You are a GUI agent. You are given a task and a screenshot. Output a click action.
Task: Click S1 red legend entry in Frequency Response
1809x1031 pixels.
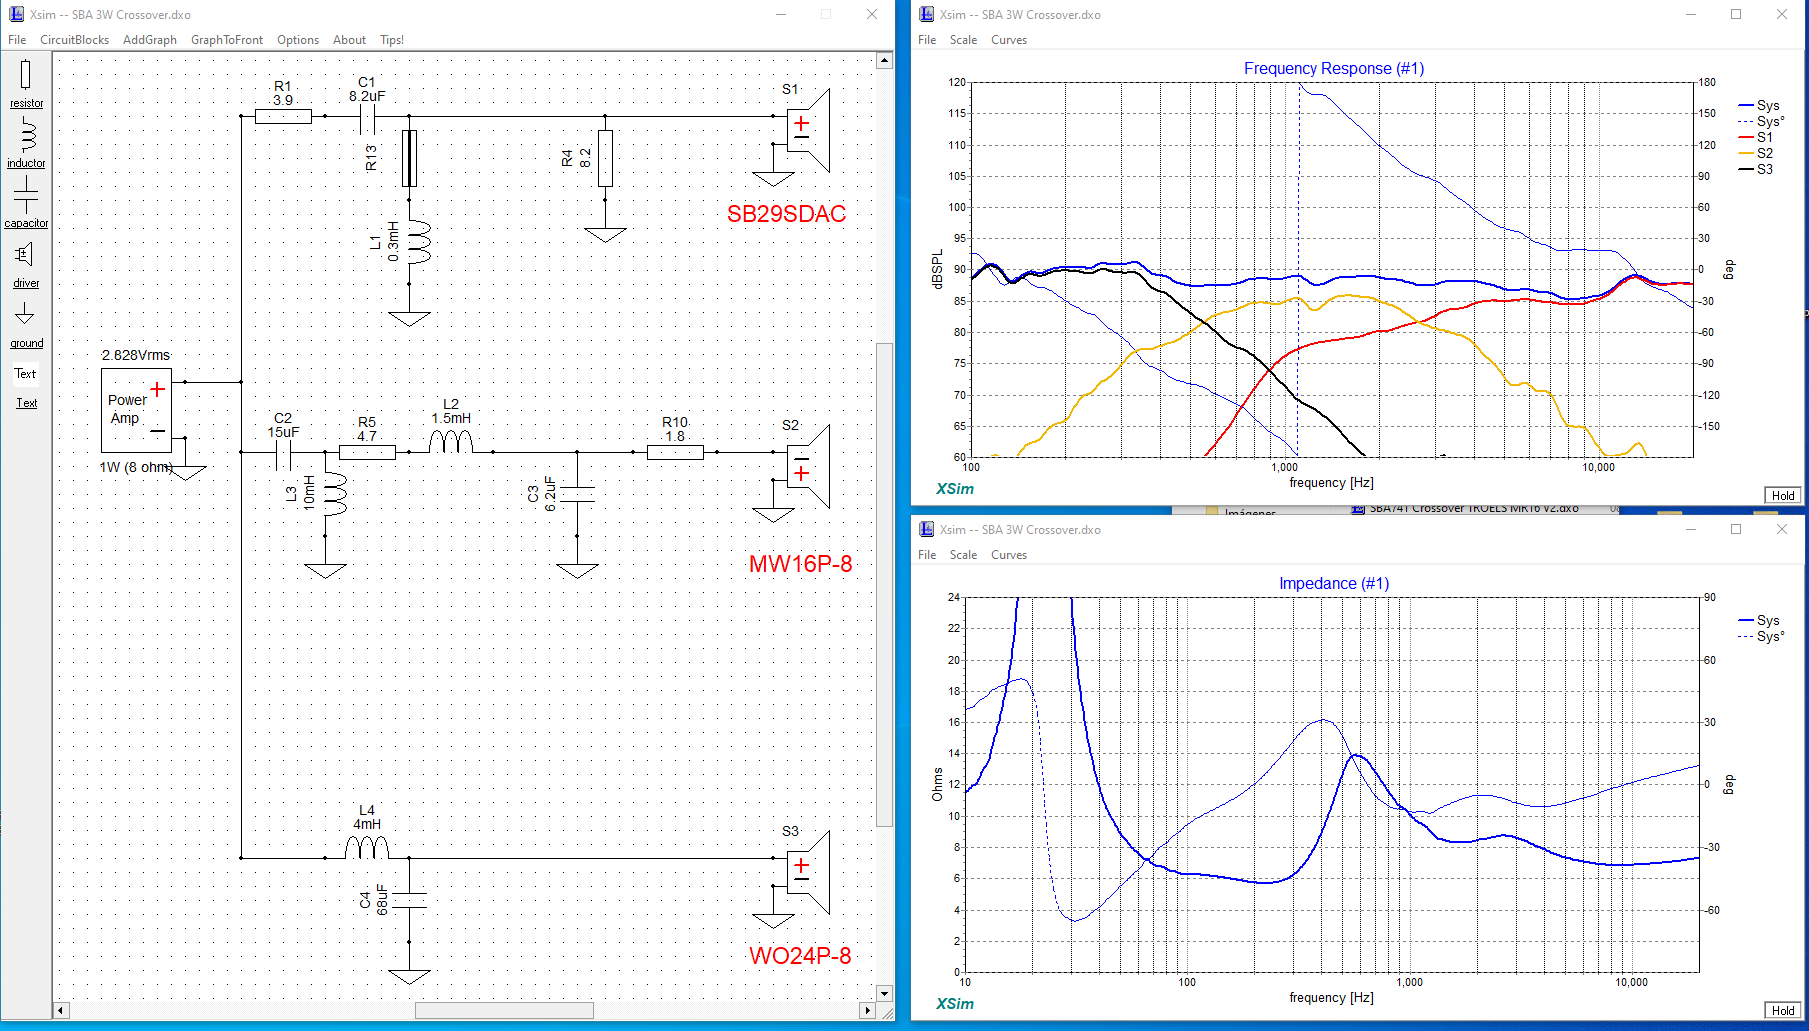tap(1756, 137)
